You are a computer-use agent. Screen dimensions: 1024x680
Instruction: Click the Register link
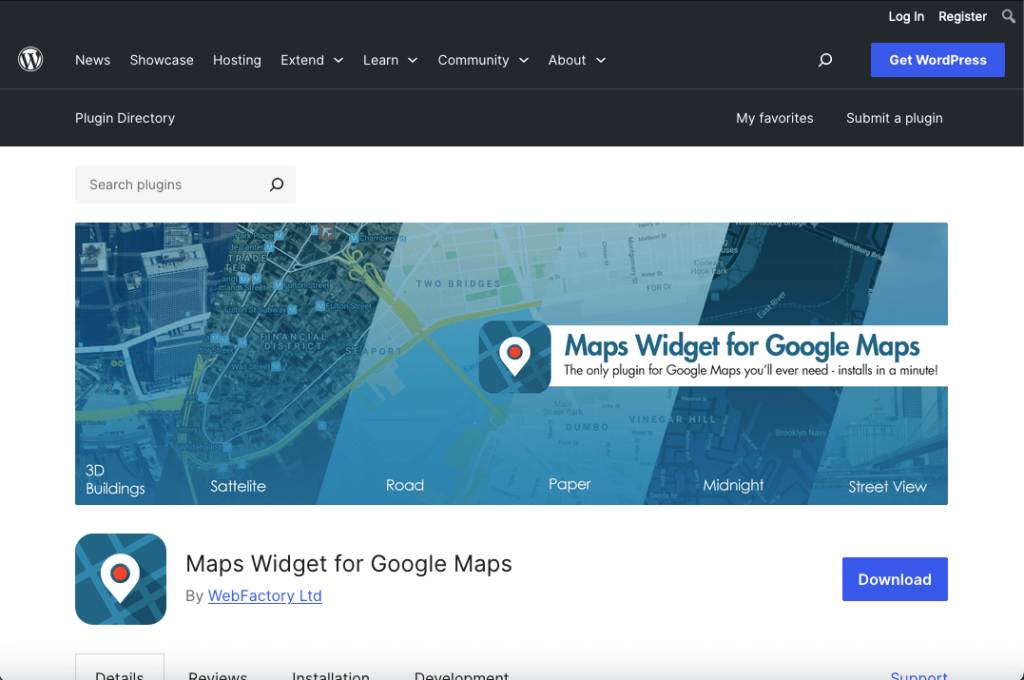pos(962,16)
